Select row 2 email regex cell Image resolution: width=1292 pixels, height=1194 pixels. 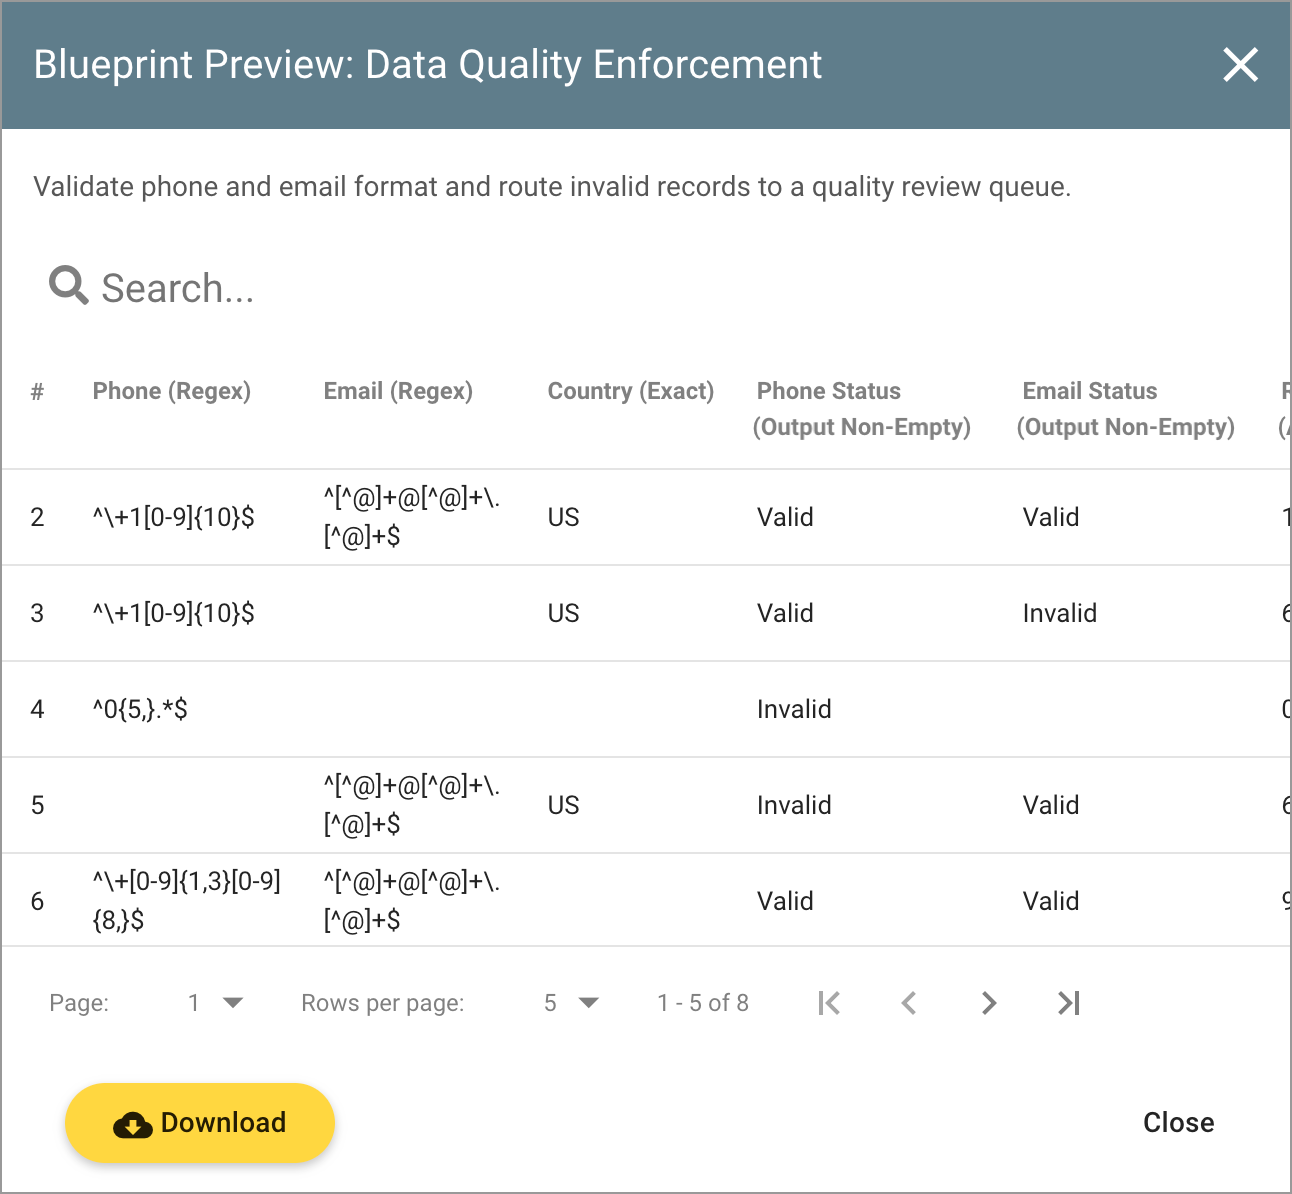(412, 517)
